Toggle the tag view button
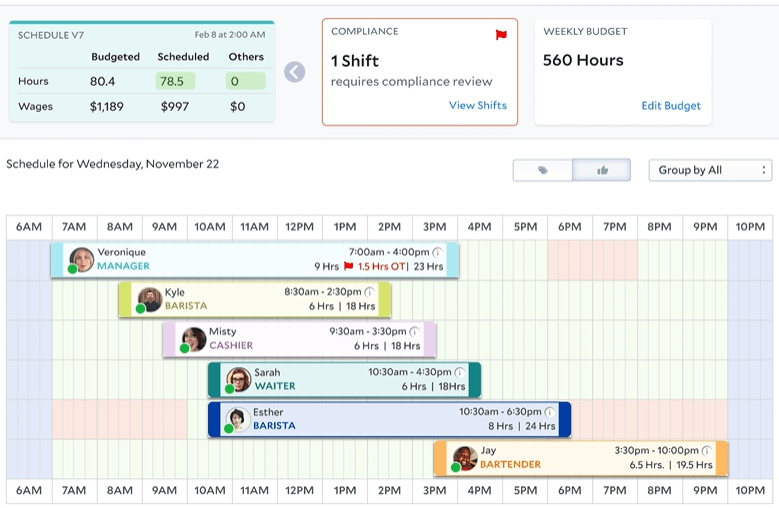Image resolution: width=779 pixels, height=508 pixels. pyautogui.click(x=542, y=170)
